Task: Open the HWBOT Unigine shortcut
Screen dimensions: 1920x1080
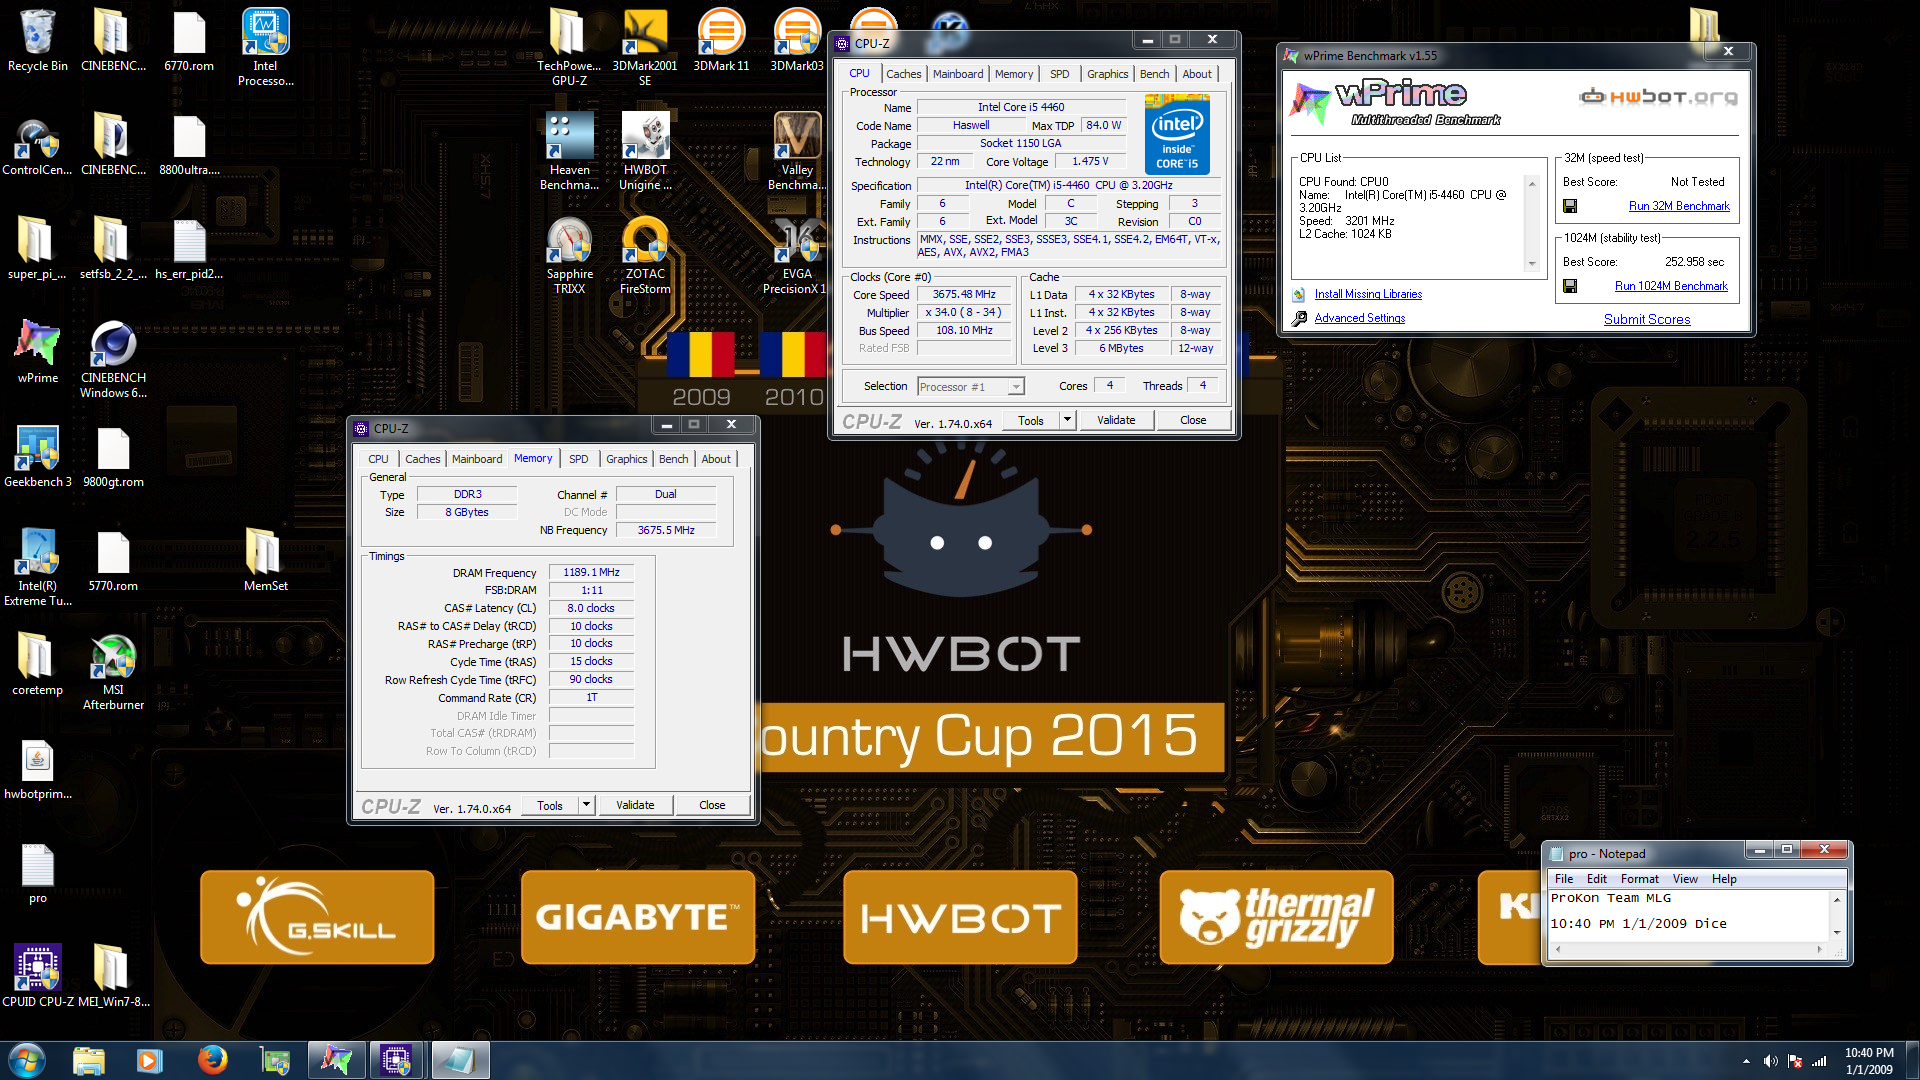Action: click(645, 151)
